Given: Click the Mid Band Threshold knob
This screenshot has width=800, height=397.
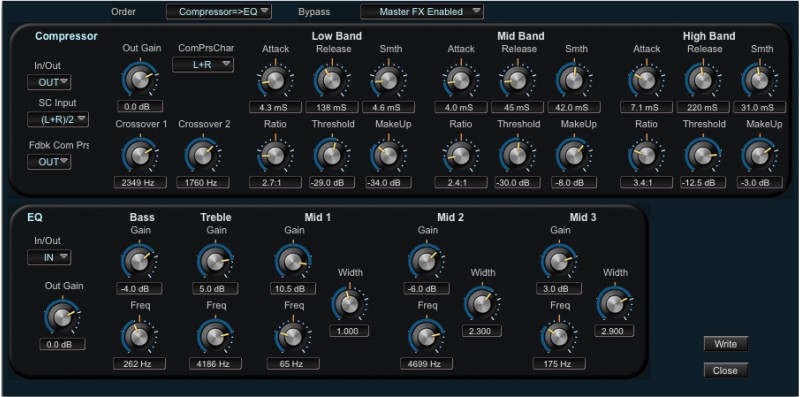Looking at the screenshot, I should point(517,155).
